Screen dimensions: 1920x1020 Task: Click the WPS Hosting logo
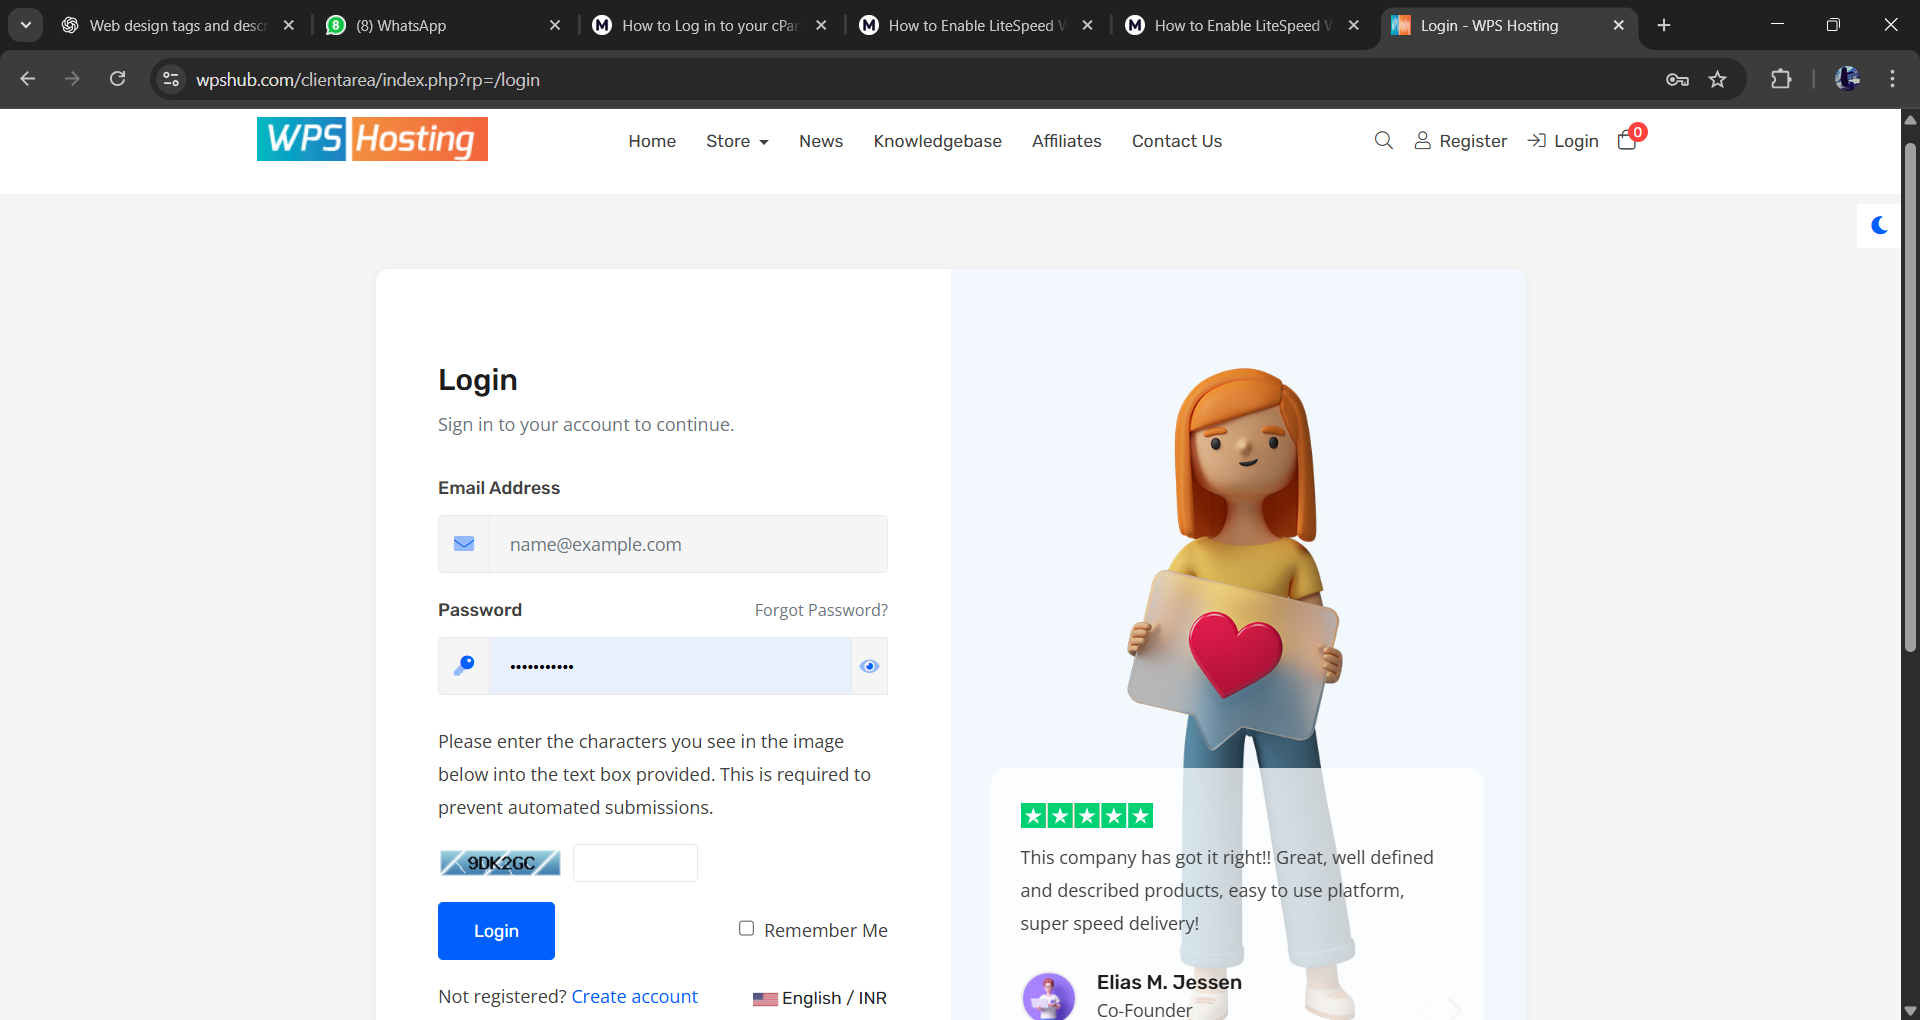[x=372, y=139]
